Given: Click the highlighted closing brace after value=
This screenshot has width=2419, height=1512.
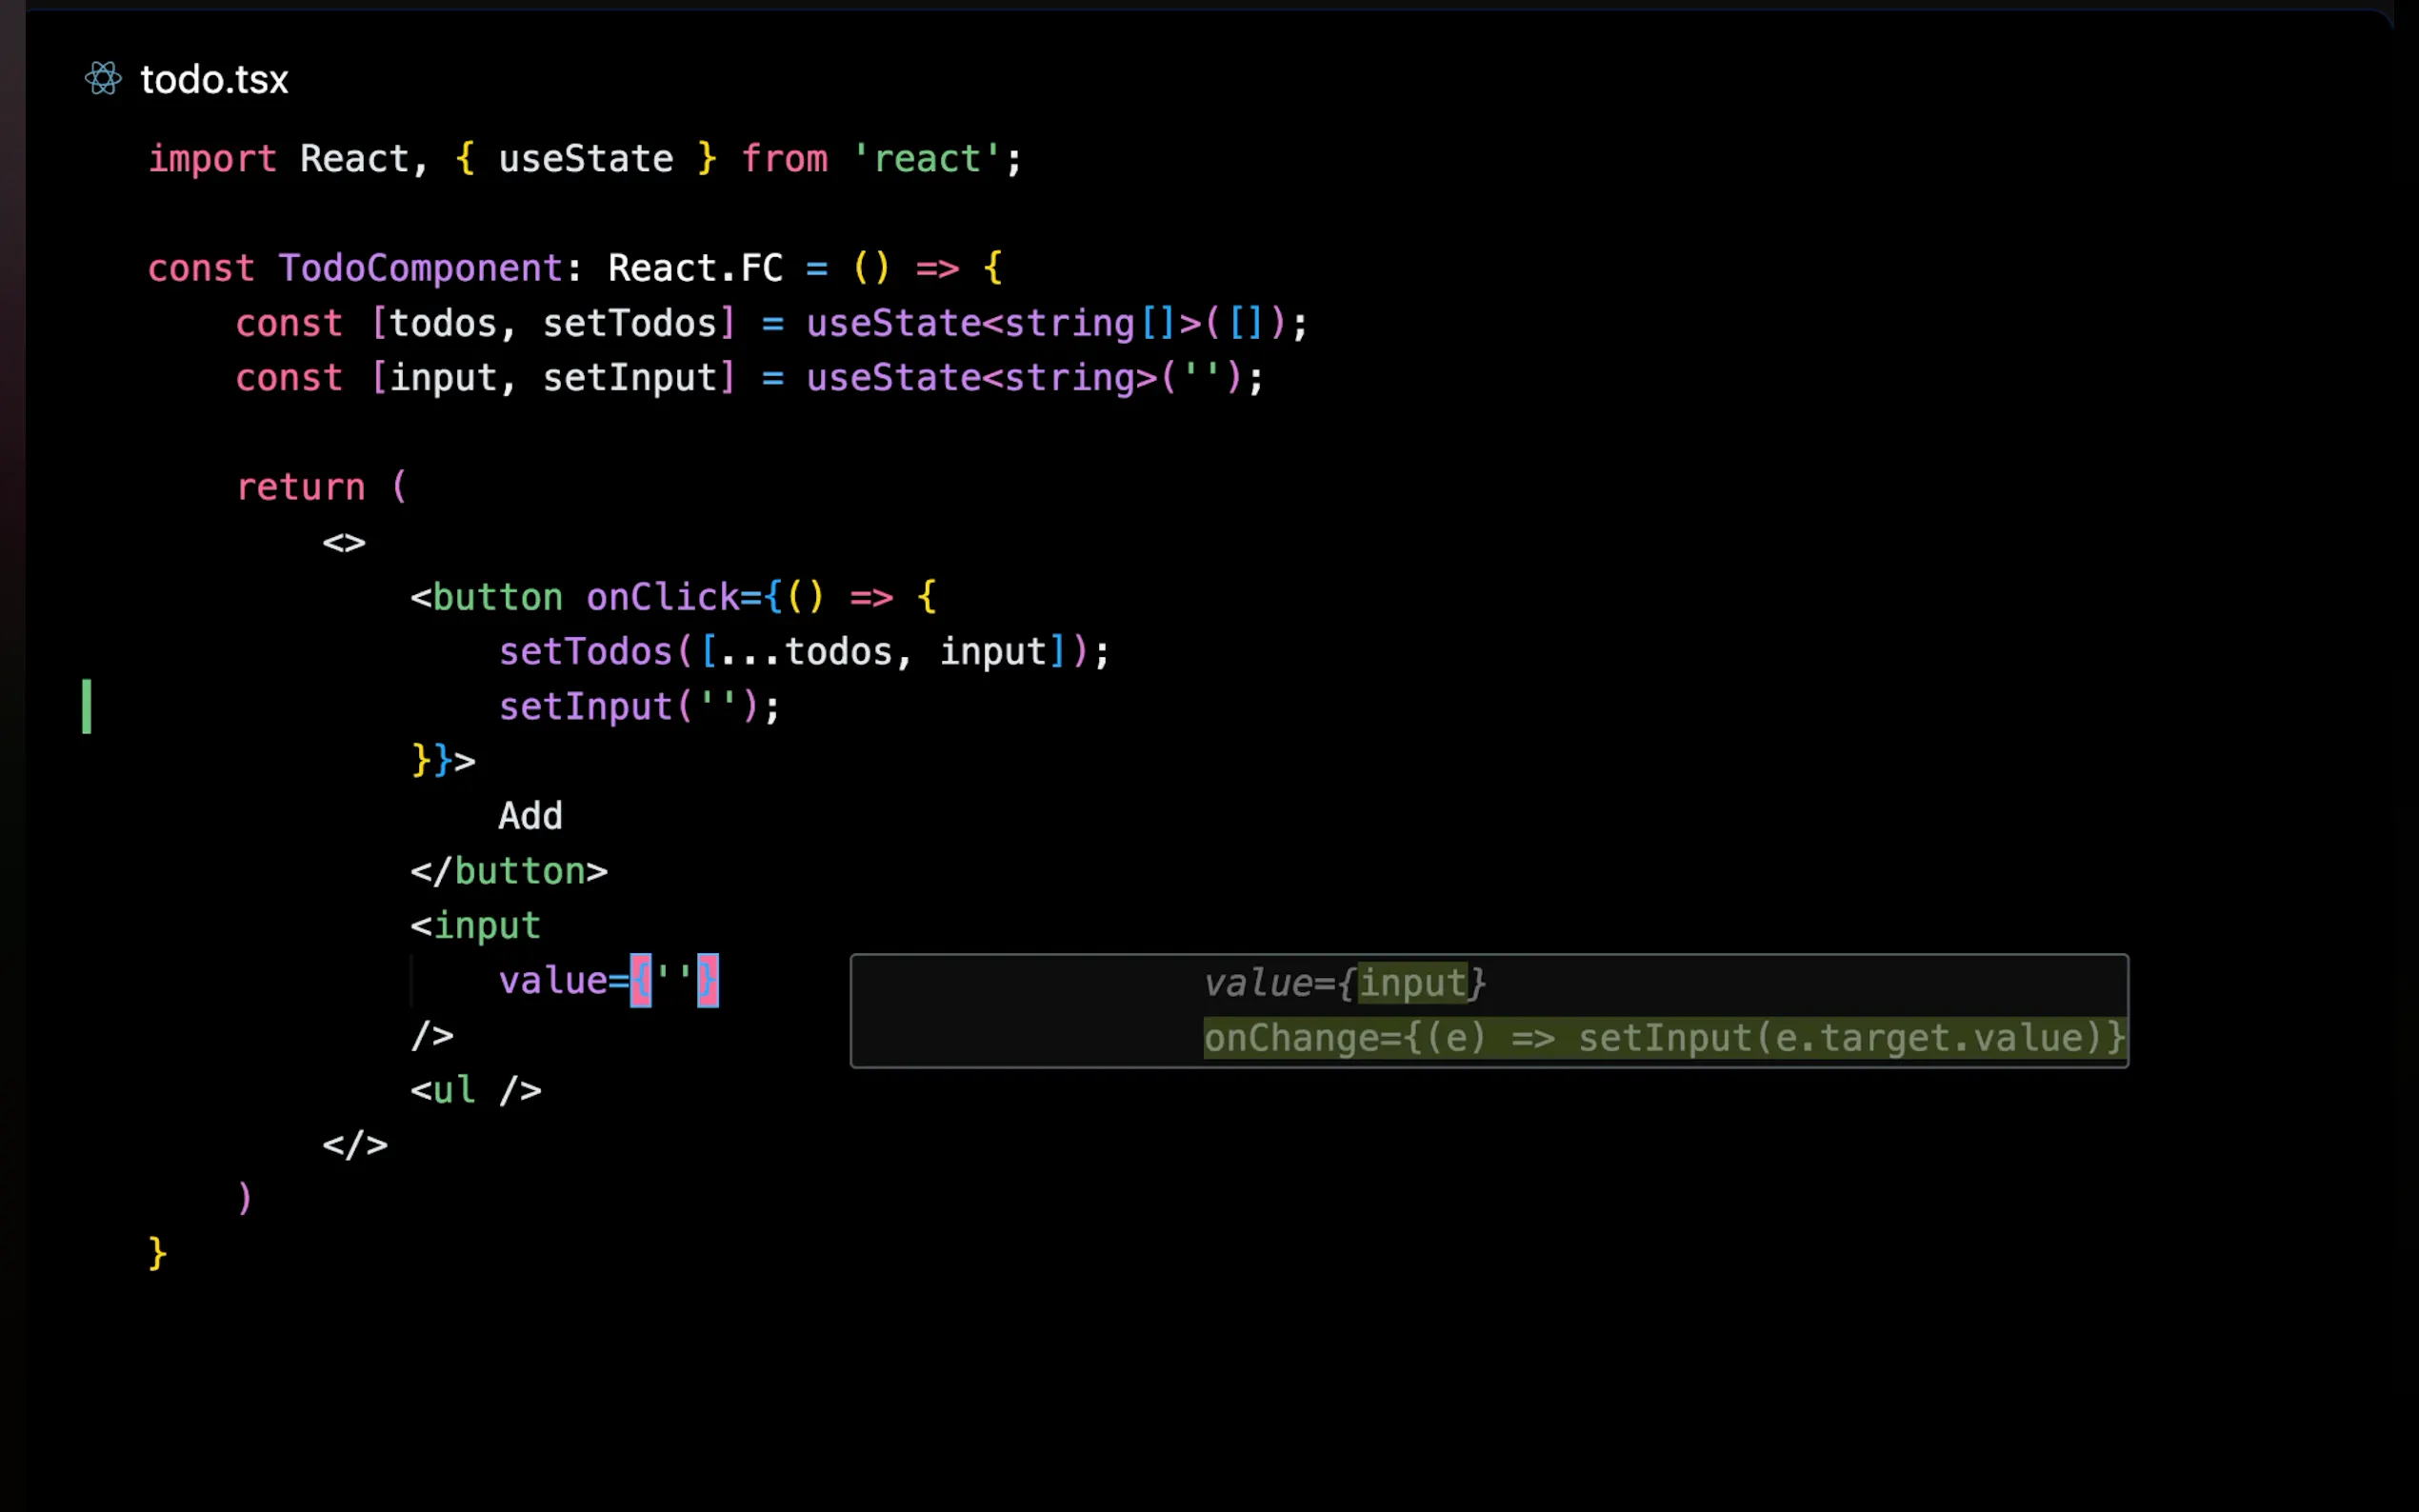Looking at the screenshot, I should click(707, 981).
